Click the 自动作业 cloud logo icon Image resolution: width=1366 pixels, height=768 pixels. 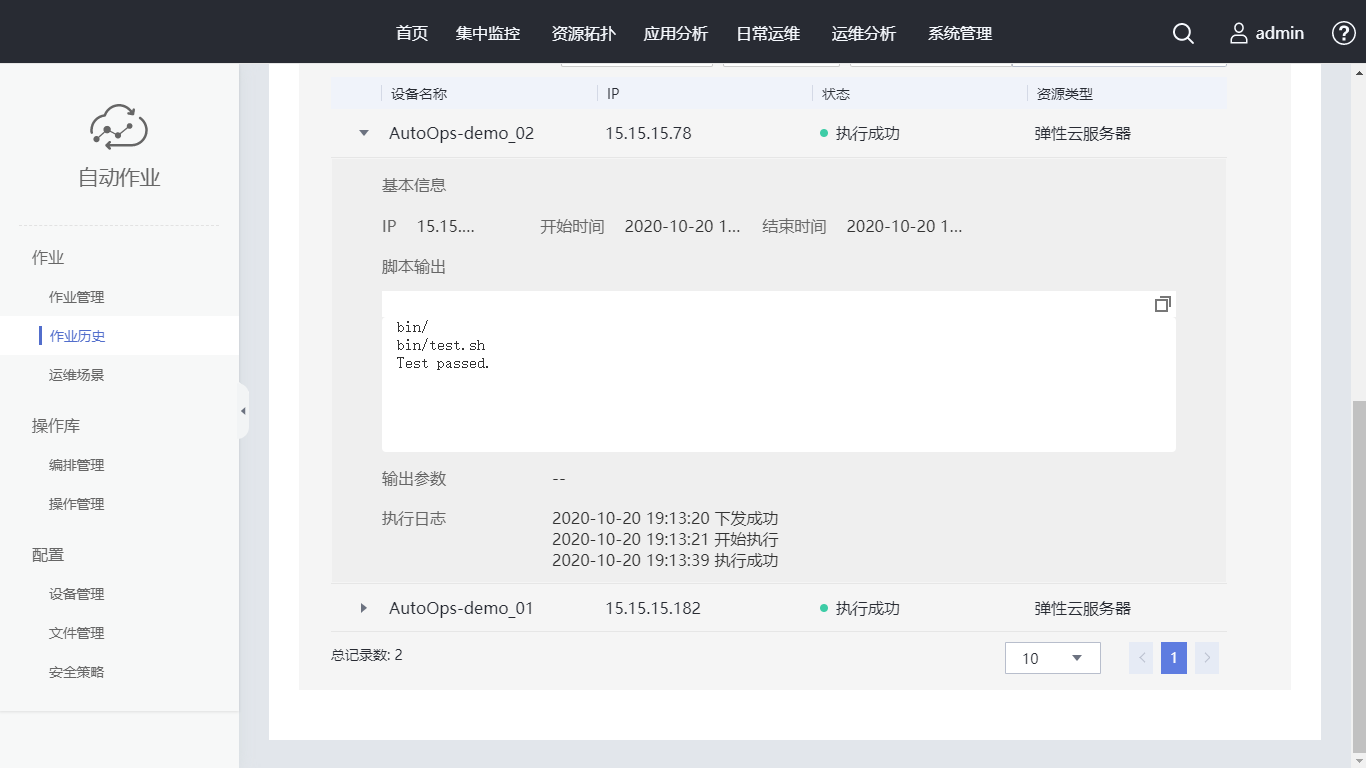(x=119, y=127)
